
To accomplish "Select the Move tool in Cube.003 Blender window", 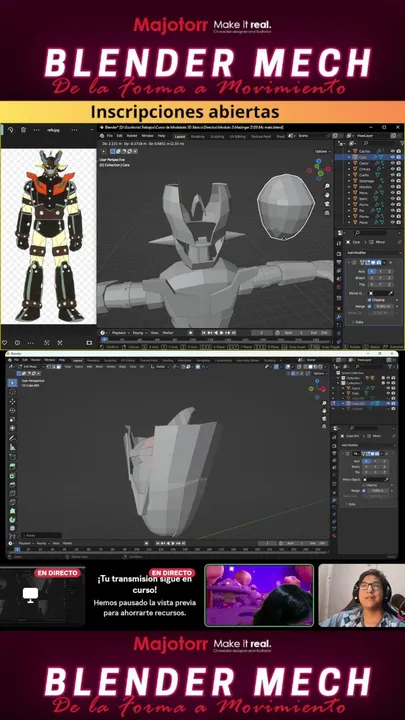I will click(x=12, y=401).
